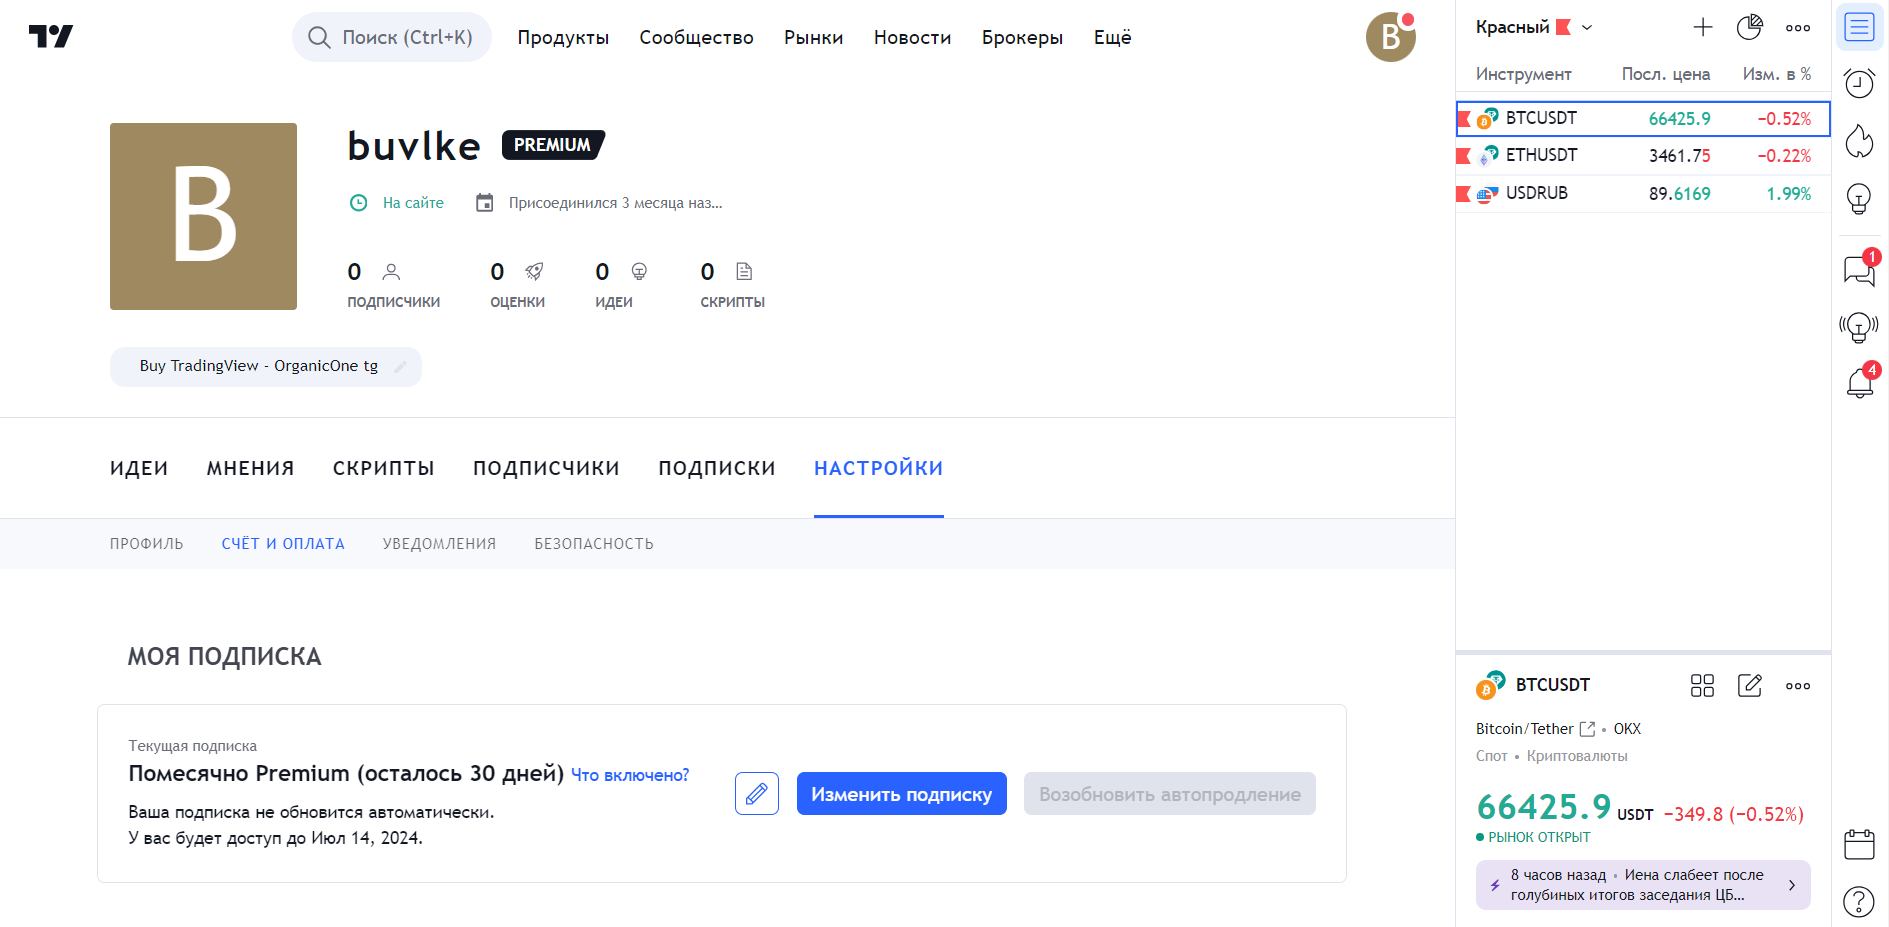The width and height of the screenshot is (1889, 927).
Task: Sort watchlist by Посл. цена column
Action: 1665,74
